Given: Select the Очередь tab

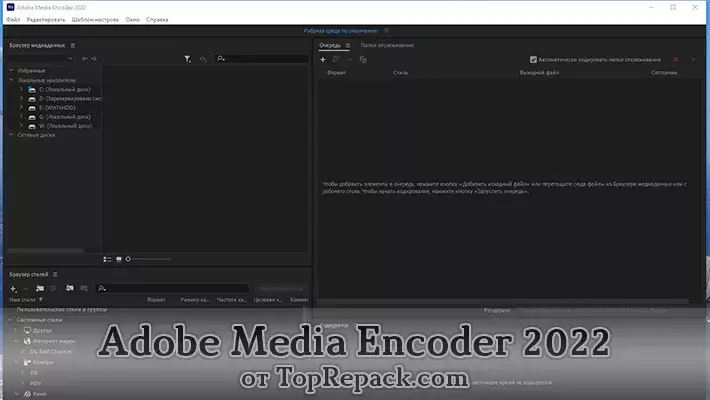Looking at the screenshot, I should click(330, 45).
